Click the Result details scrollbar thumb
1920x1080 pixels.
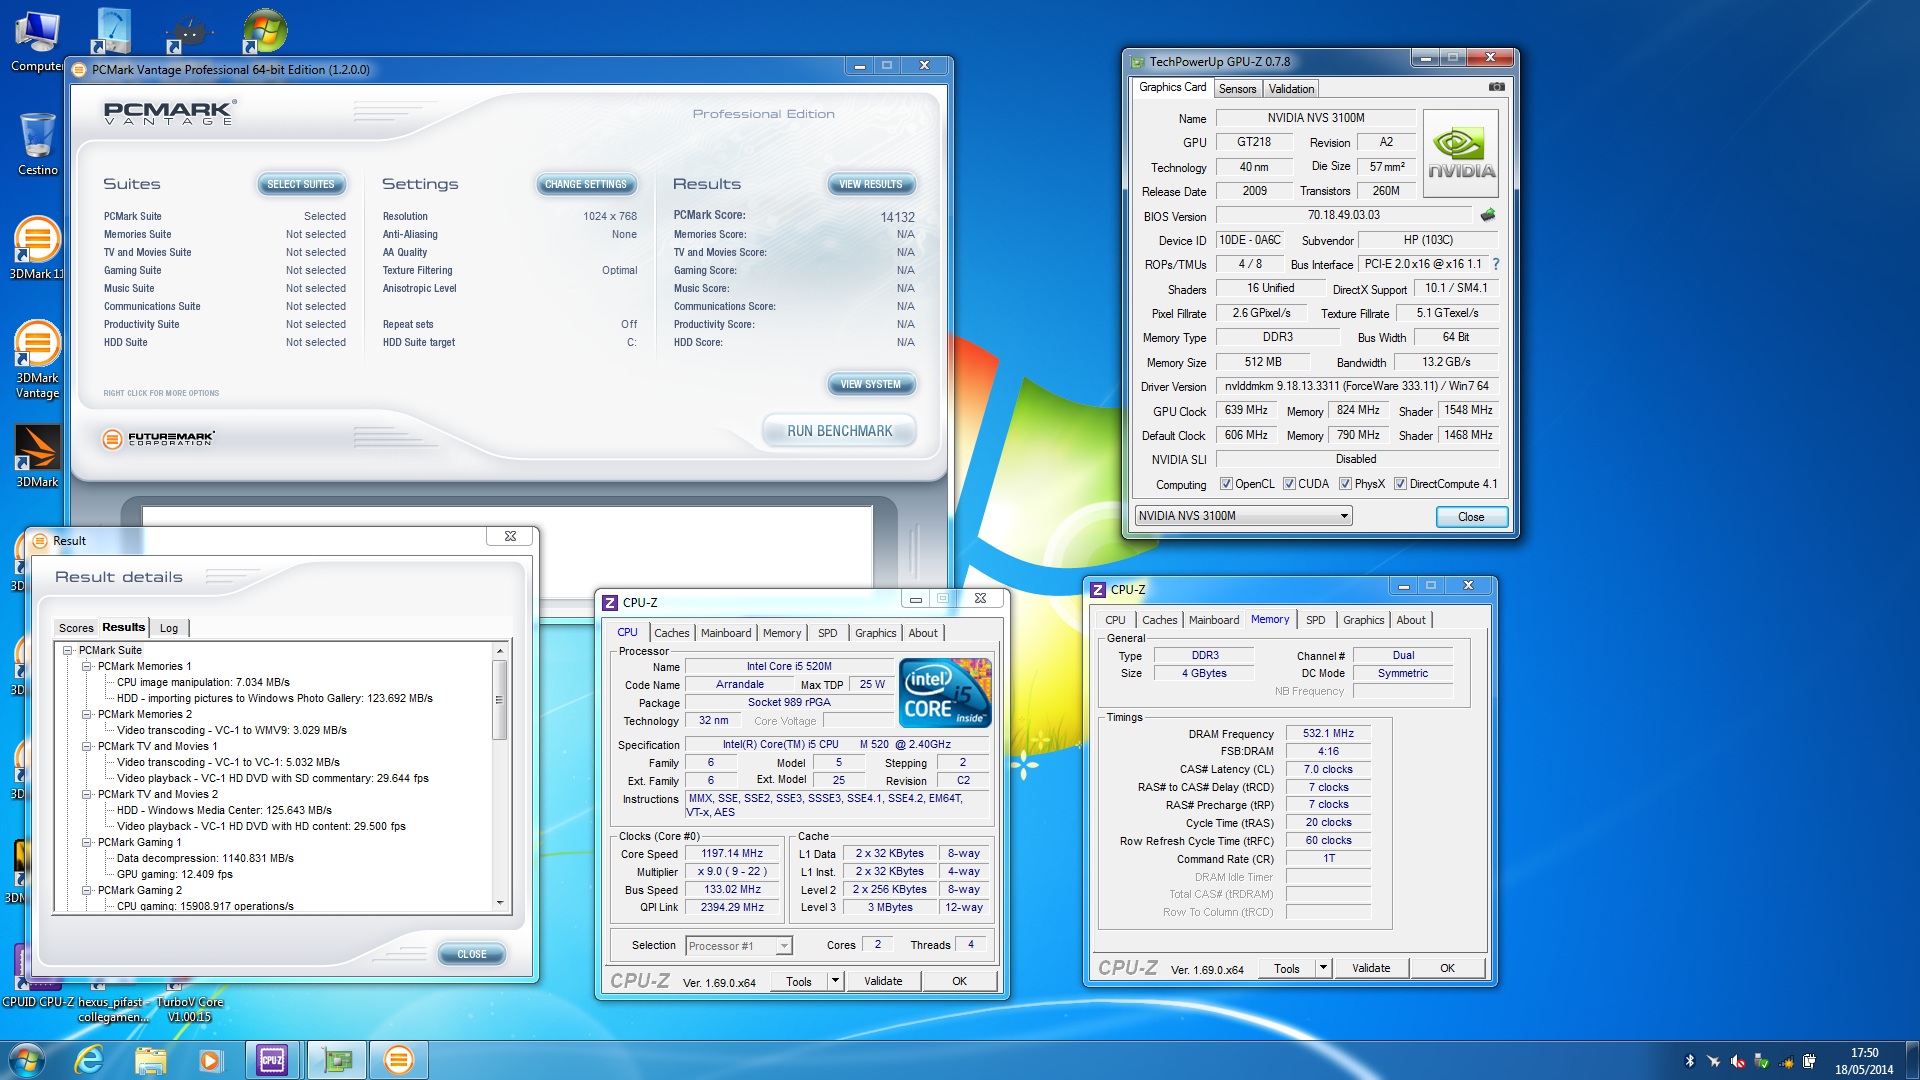500,700
